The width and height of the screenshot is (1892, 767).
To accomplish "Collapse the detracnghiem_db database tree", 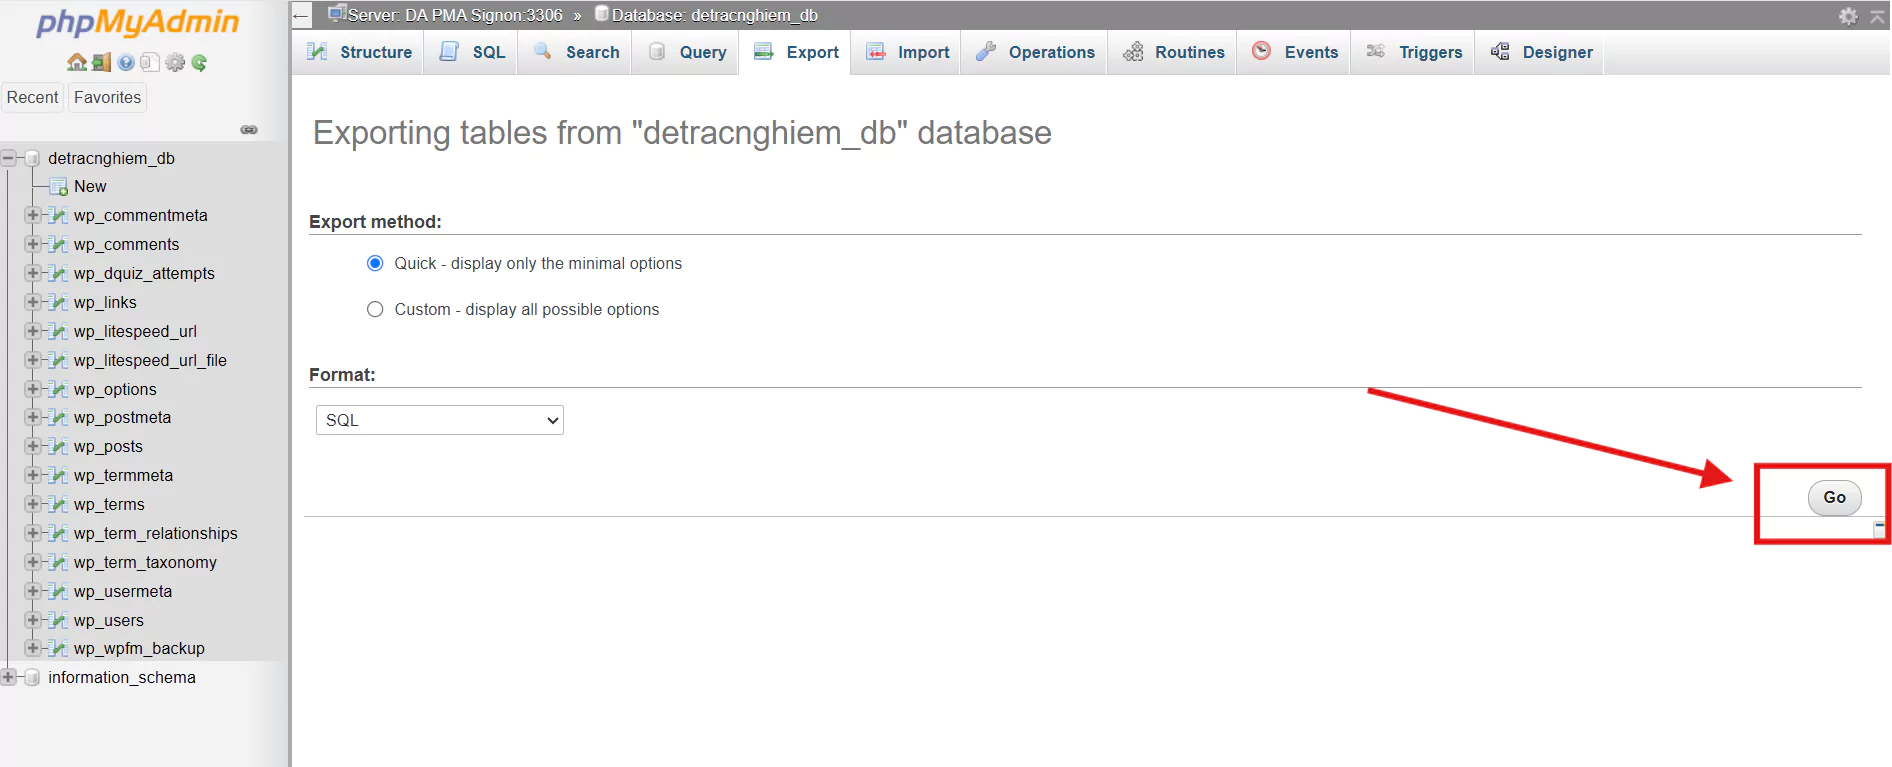I will pyautogui.click(x=9, y=158).
